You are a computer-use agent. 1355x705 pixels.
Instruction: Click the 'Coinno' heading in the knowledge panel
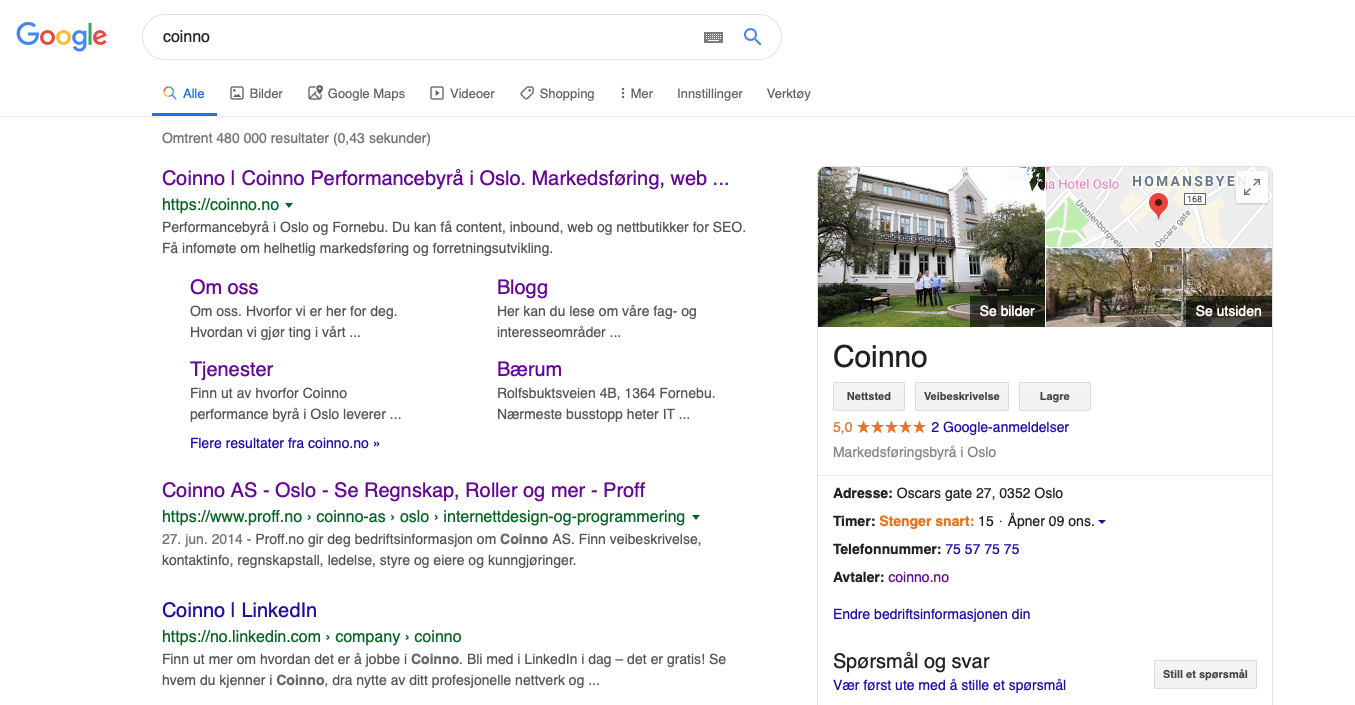(x=880, y=357)
